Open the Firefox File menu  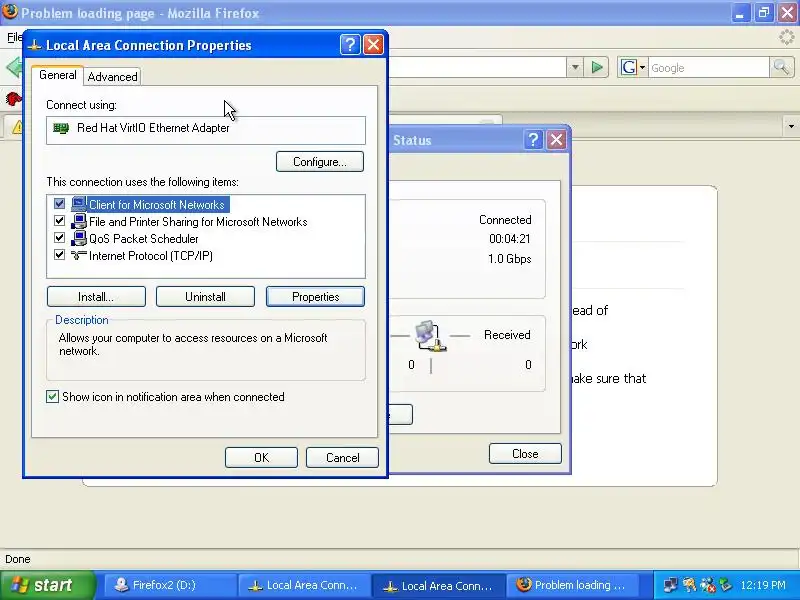14,37
